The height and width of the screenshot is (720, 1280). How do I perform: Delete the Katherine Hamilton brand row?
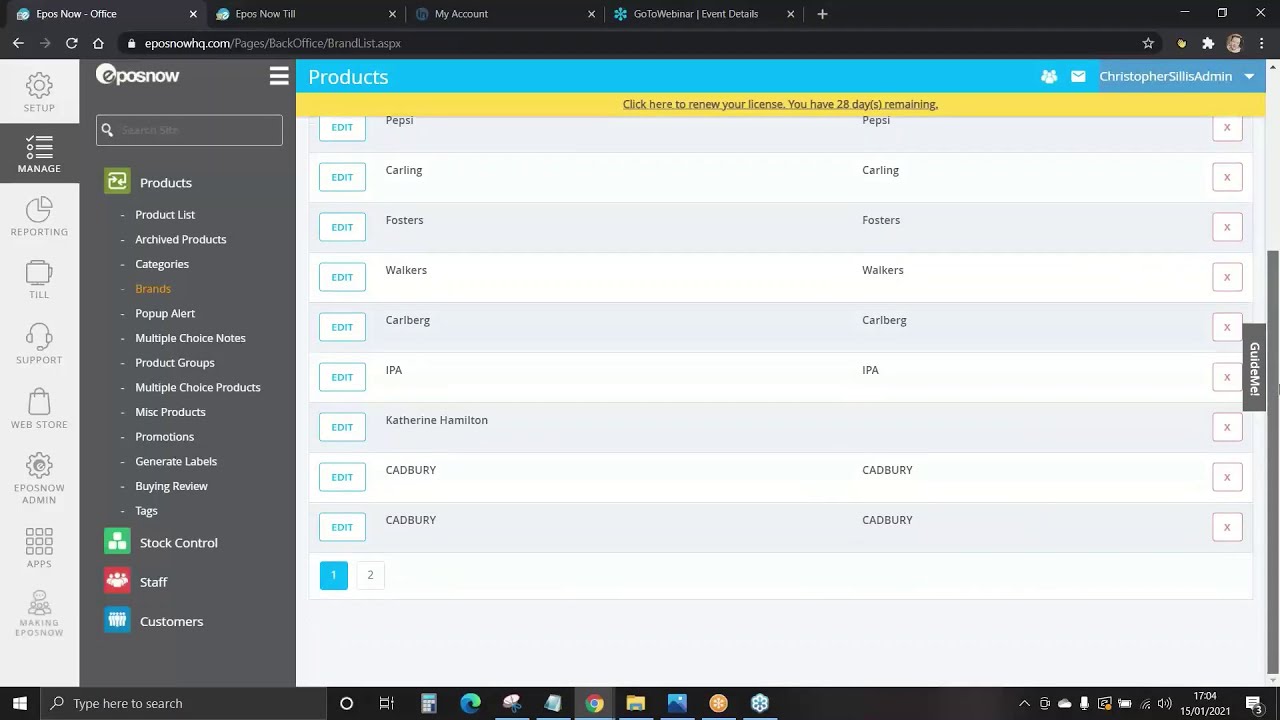1227,427
